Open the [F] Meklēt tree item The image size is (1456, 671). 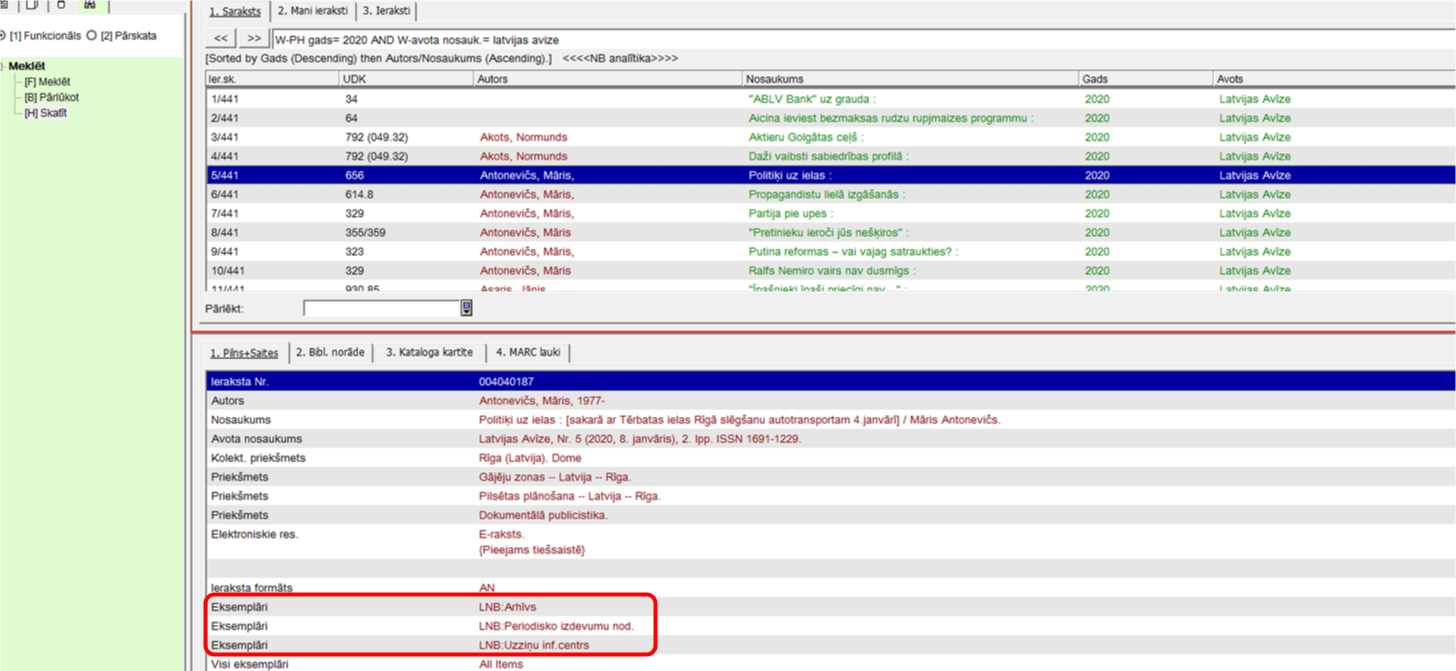(x=47, y=82)
